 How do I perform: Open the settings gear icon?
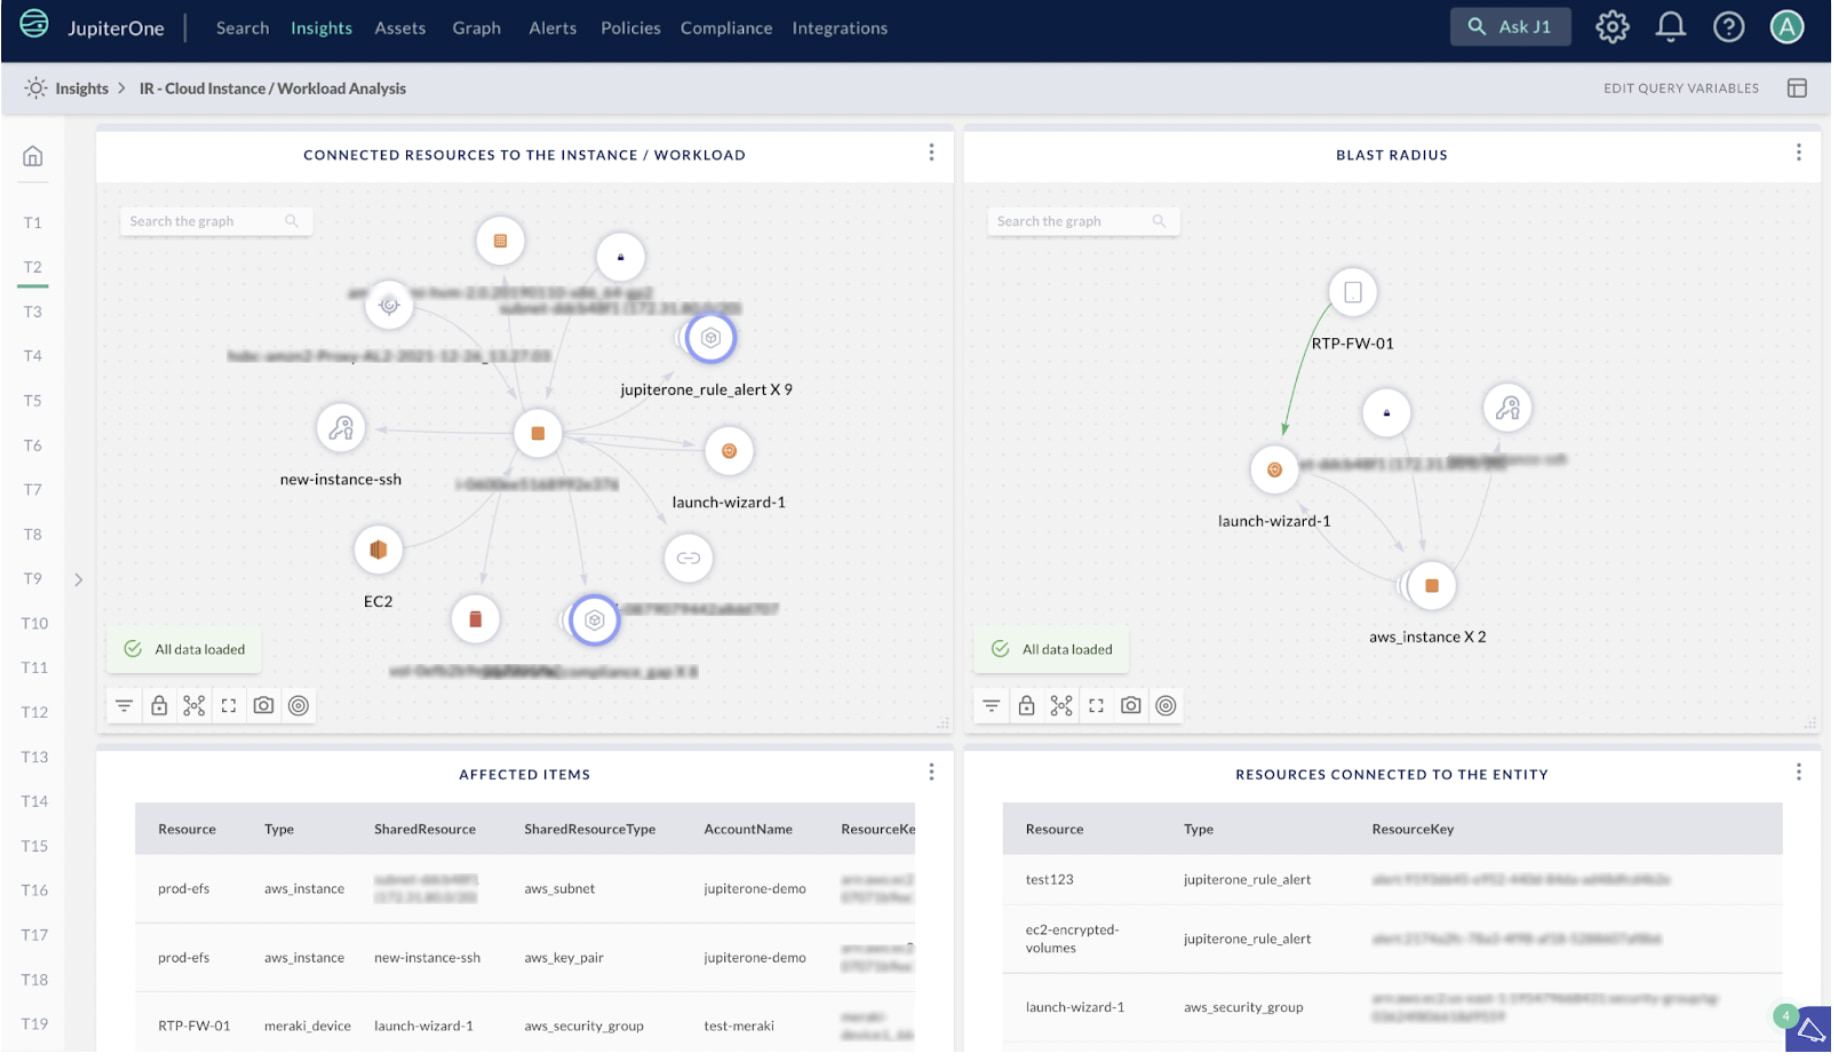1613,27
